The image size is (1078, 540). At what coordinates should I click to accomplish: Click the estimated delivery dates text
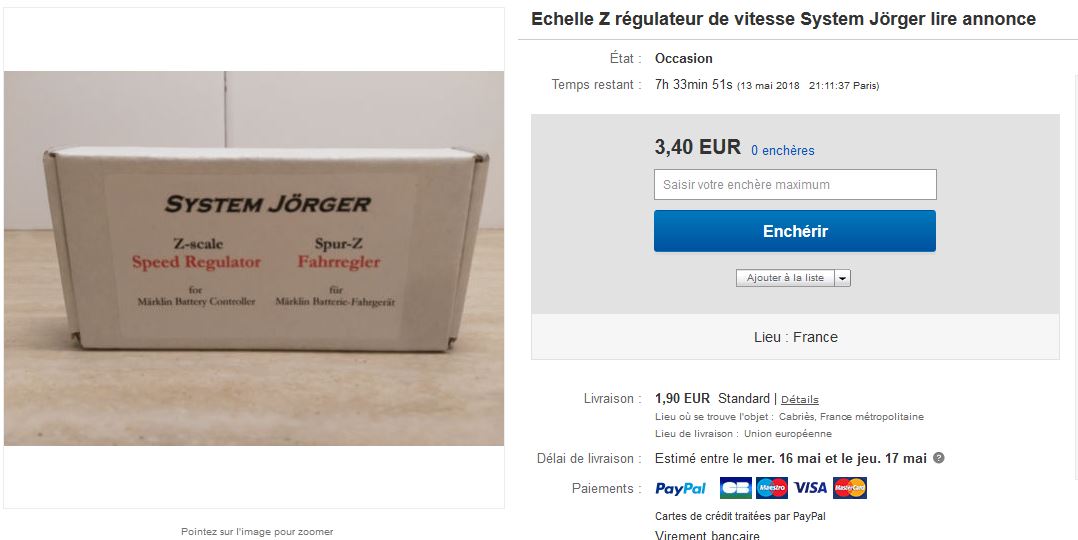click(791, 458)
